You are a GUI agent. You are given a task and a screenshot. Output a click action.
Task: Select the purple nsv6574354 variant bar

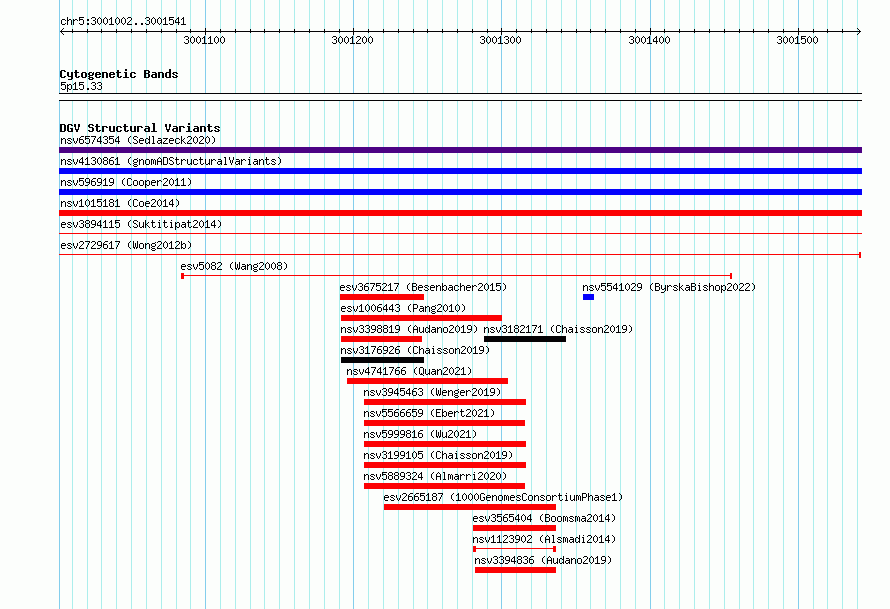point(460,150)
